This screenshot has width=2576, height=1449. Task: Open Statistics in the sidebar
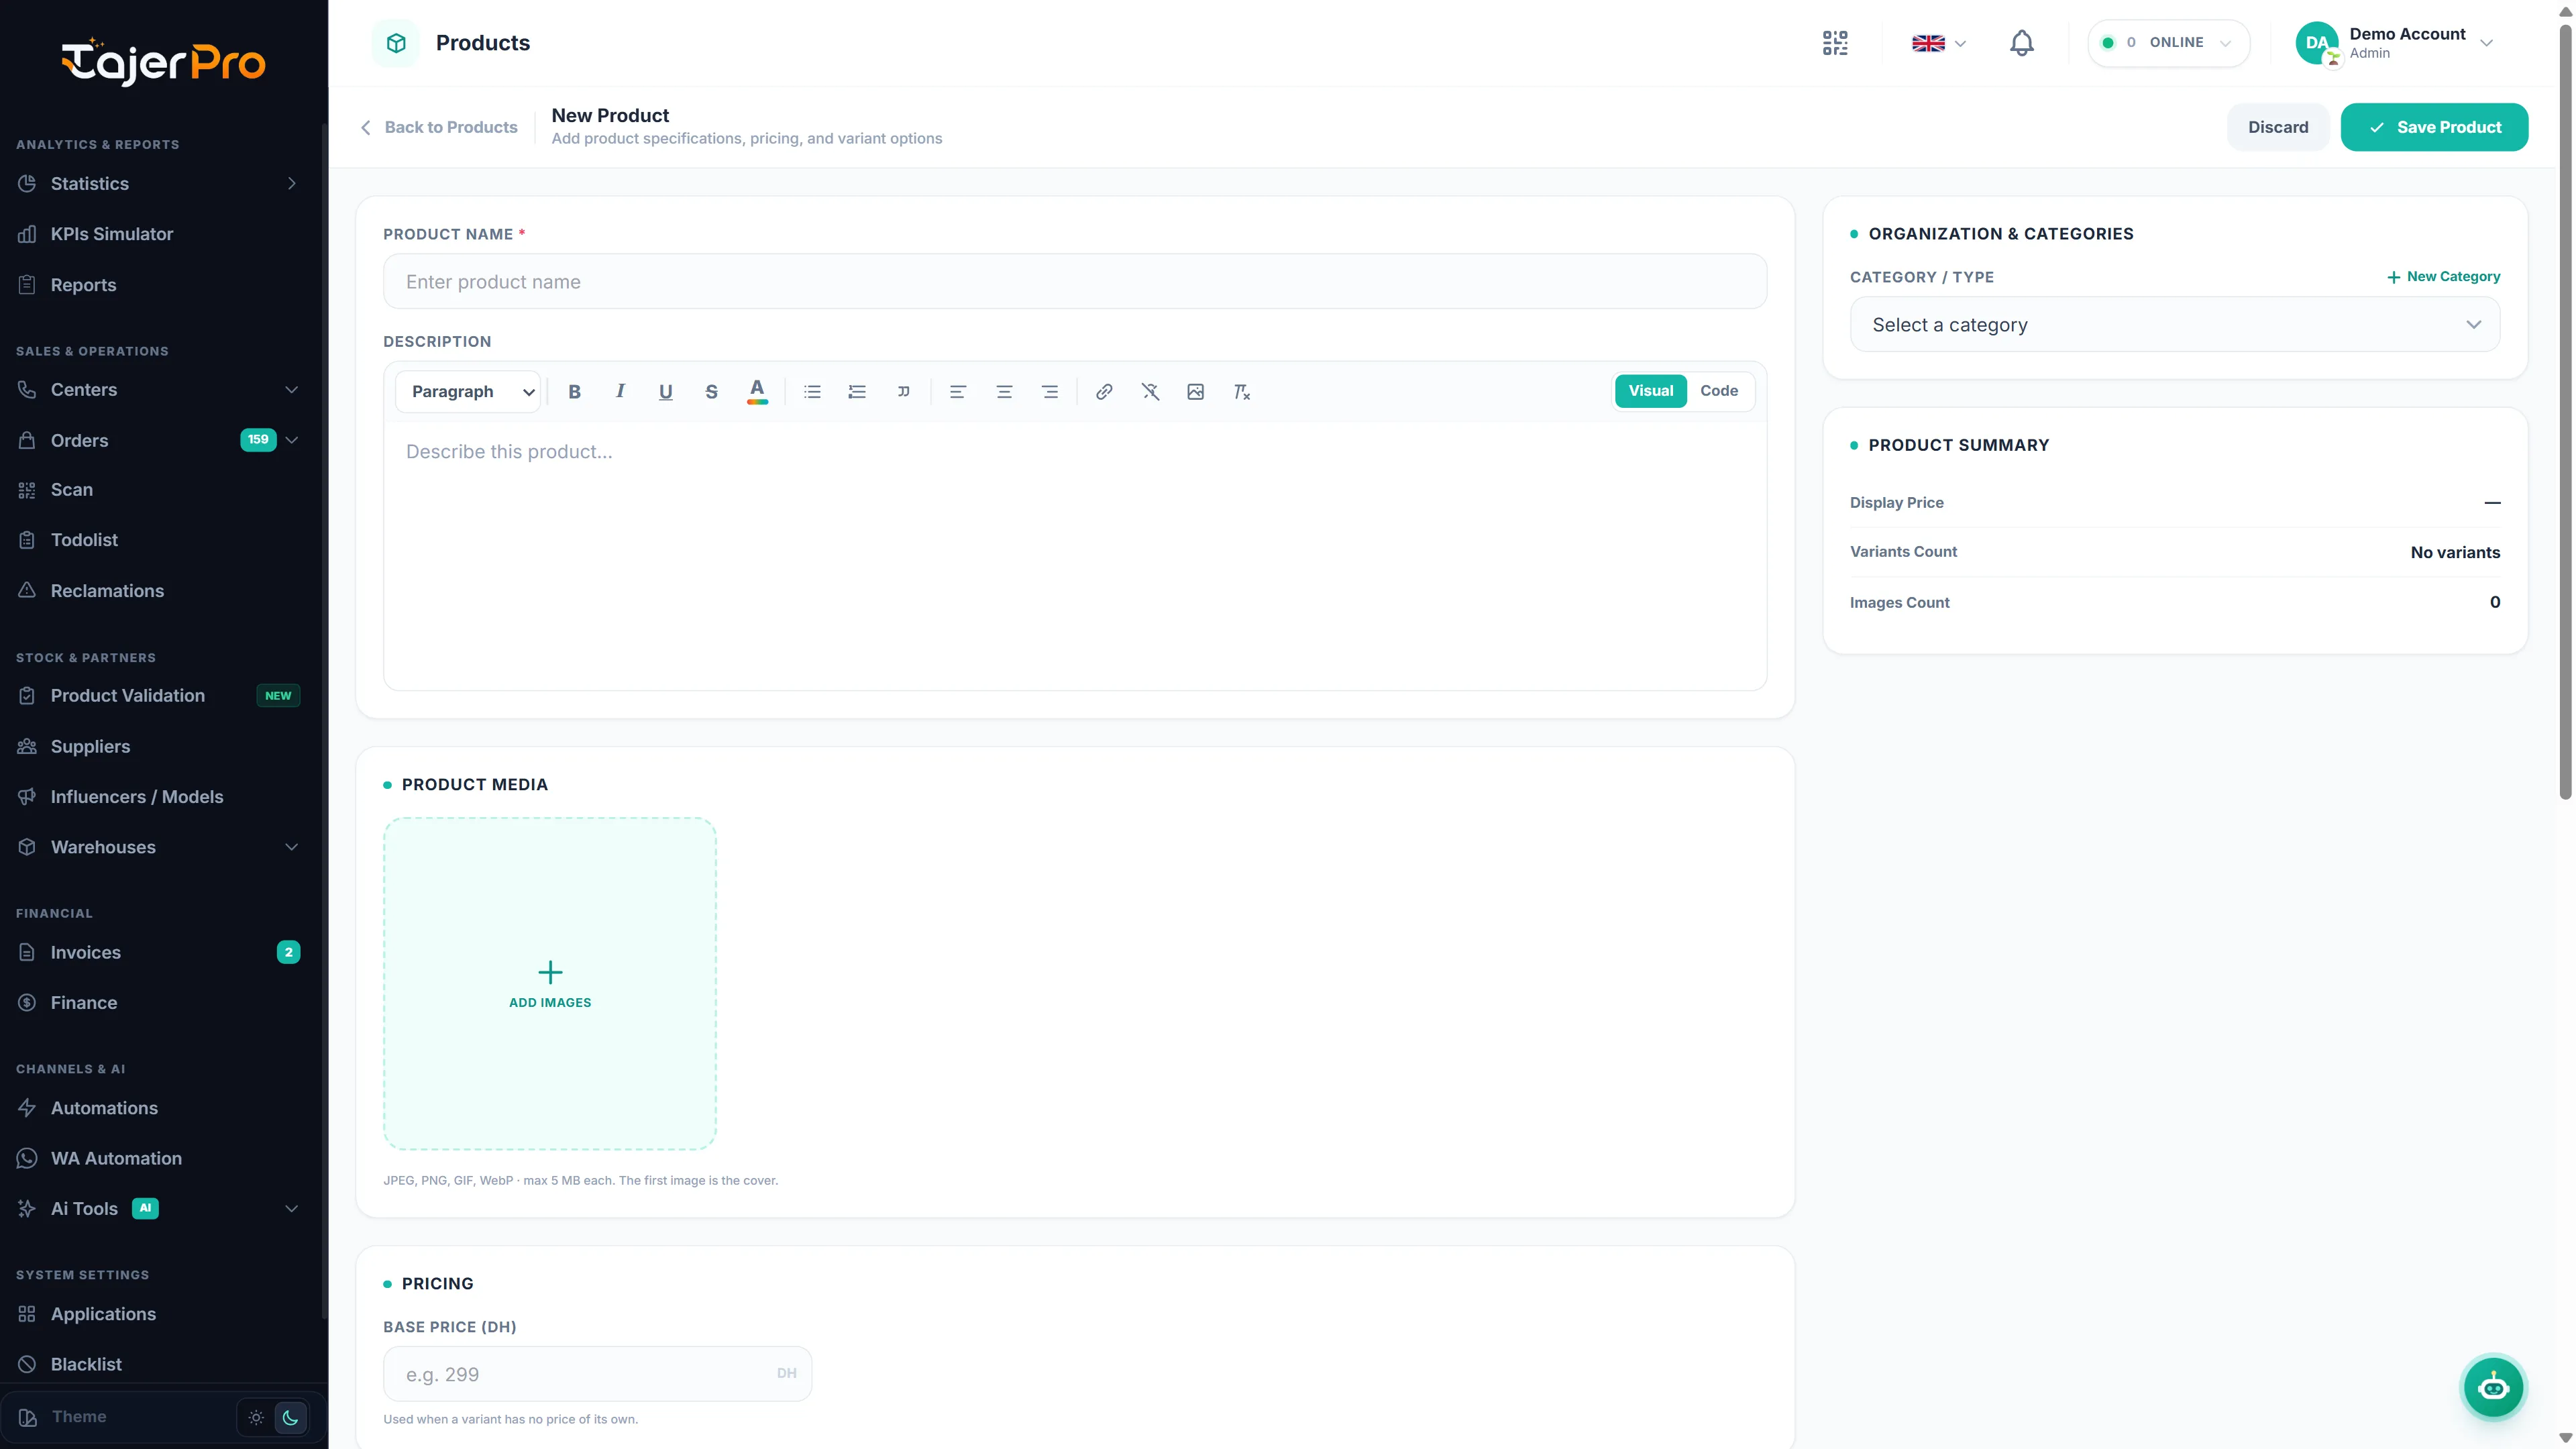pyautogui.click(x=159, y=183)
